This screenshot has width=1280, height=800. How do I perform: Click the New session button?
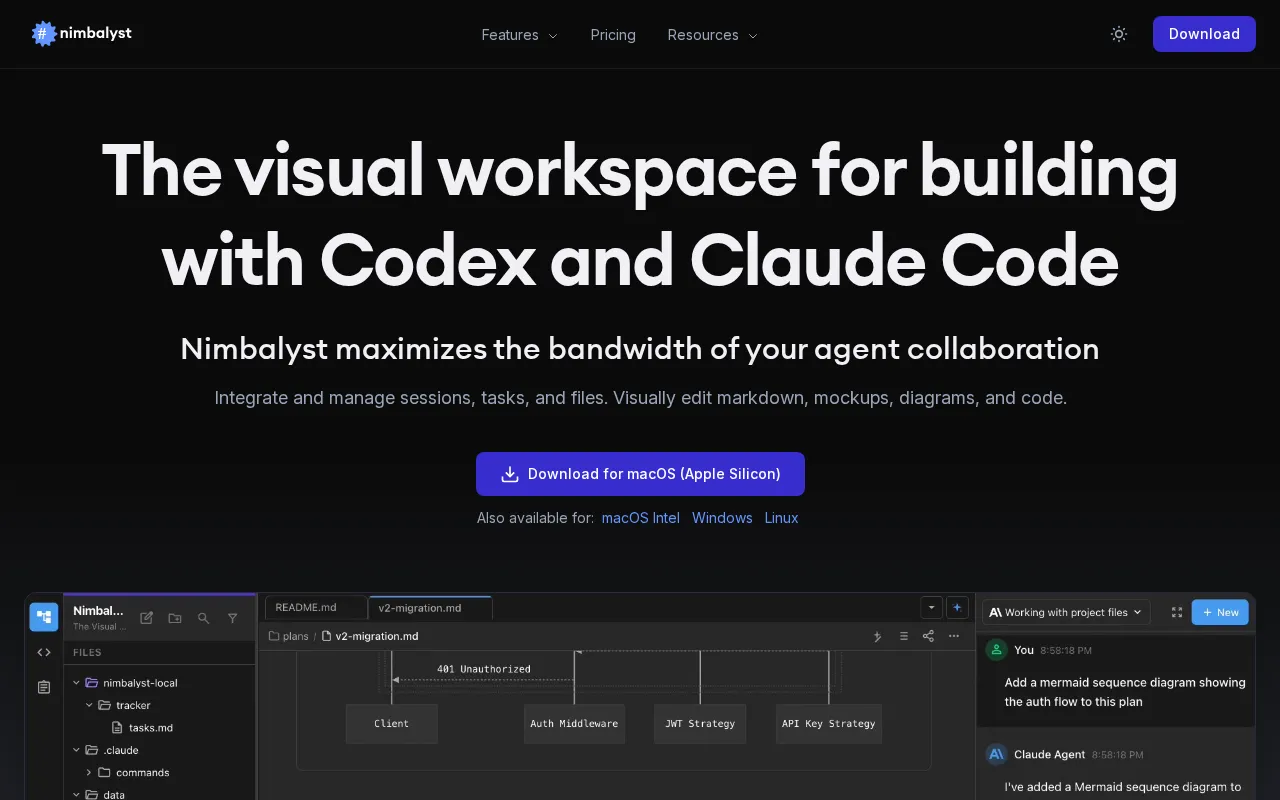[x=1220, y=612]
